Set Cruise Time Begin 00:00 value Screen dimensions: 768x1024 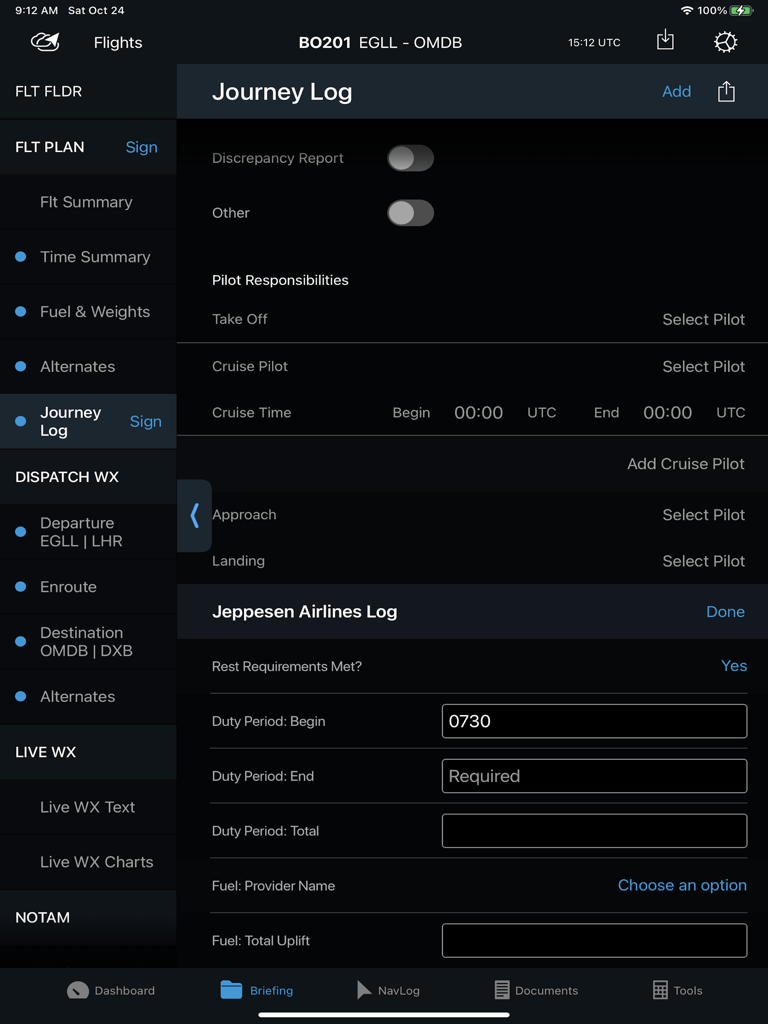tap(479, 413)
